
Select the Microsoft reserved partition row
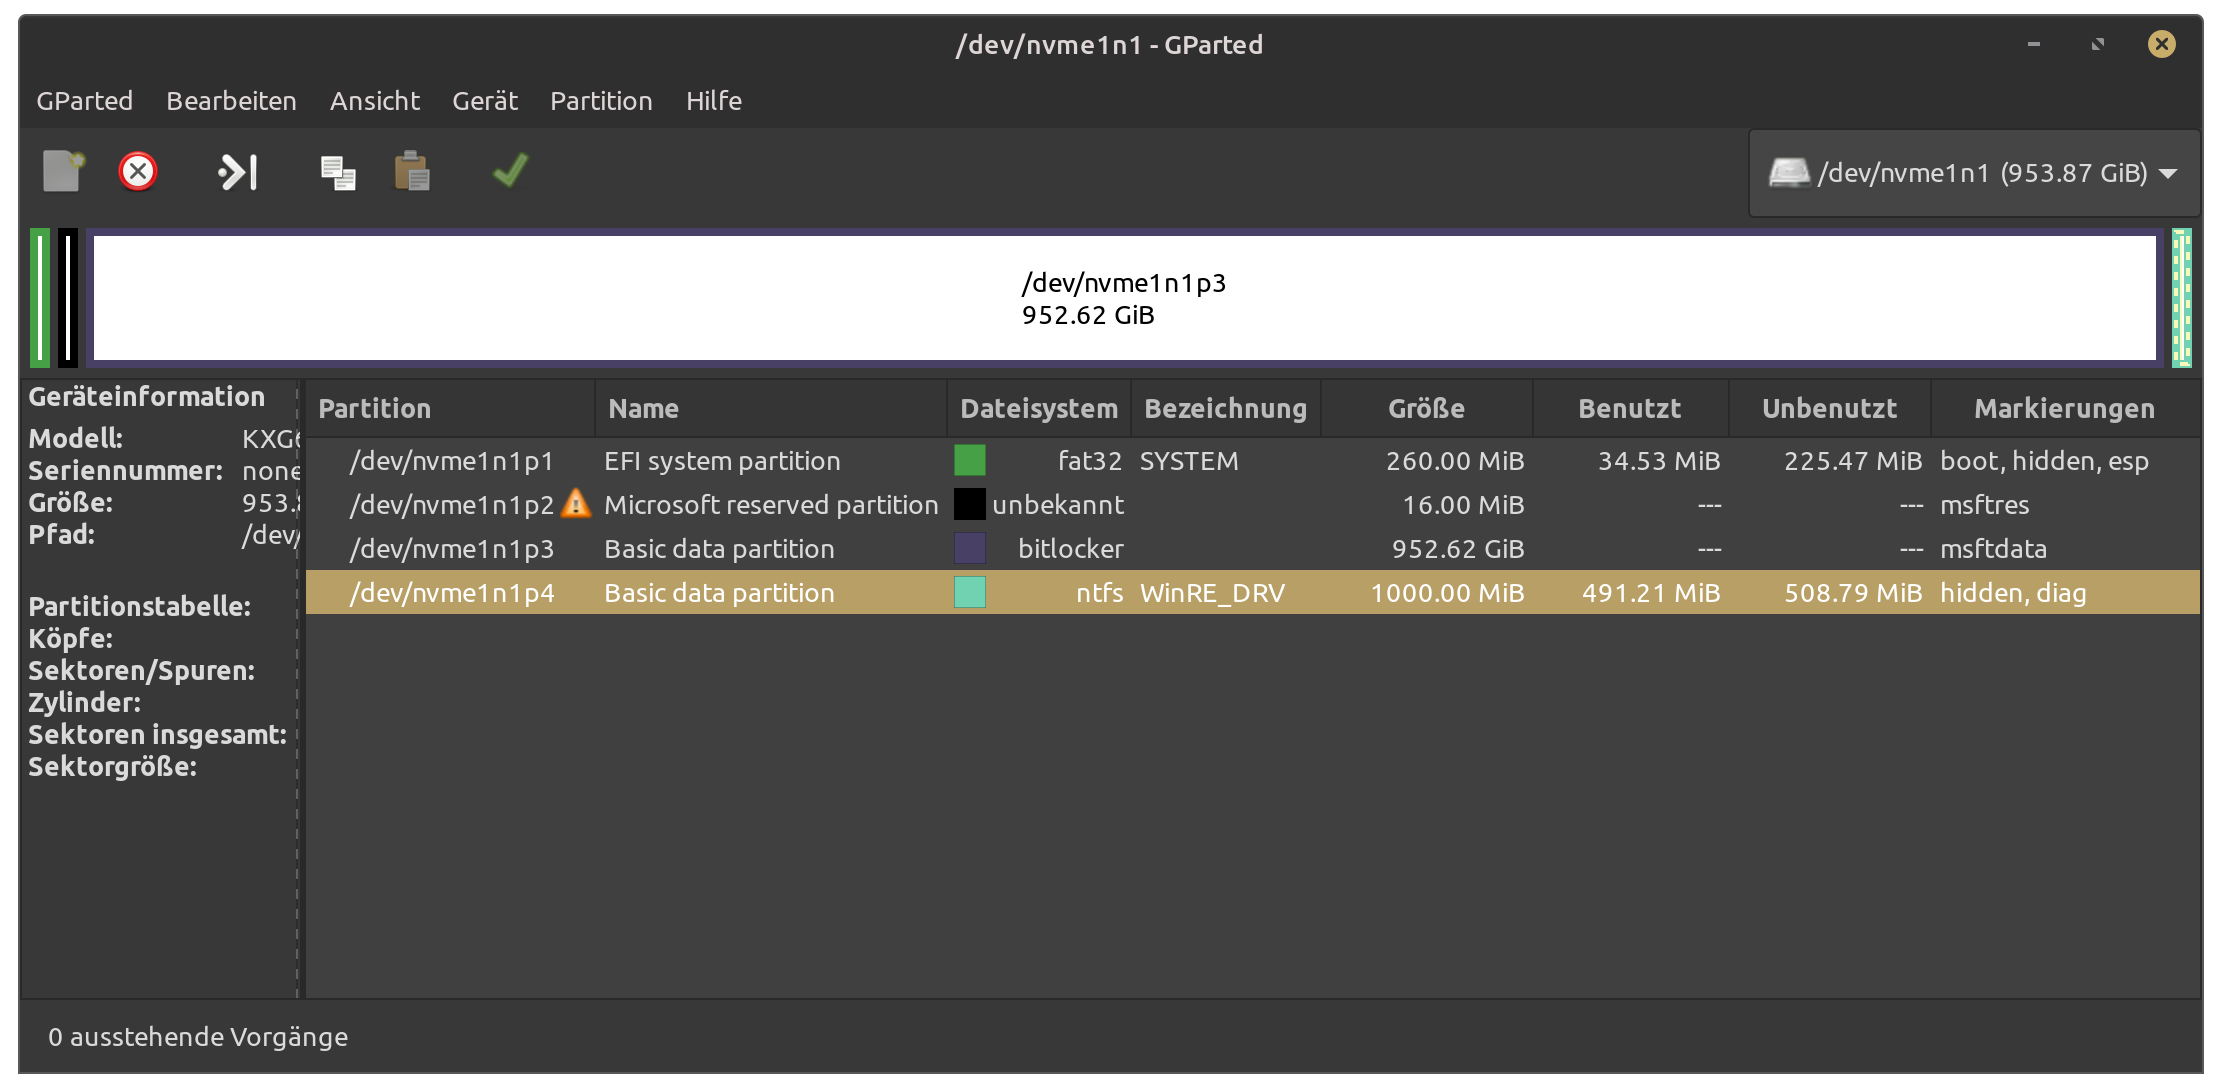(x=770, y=505)
